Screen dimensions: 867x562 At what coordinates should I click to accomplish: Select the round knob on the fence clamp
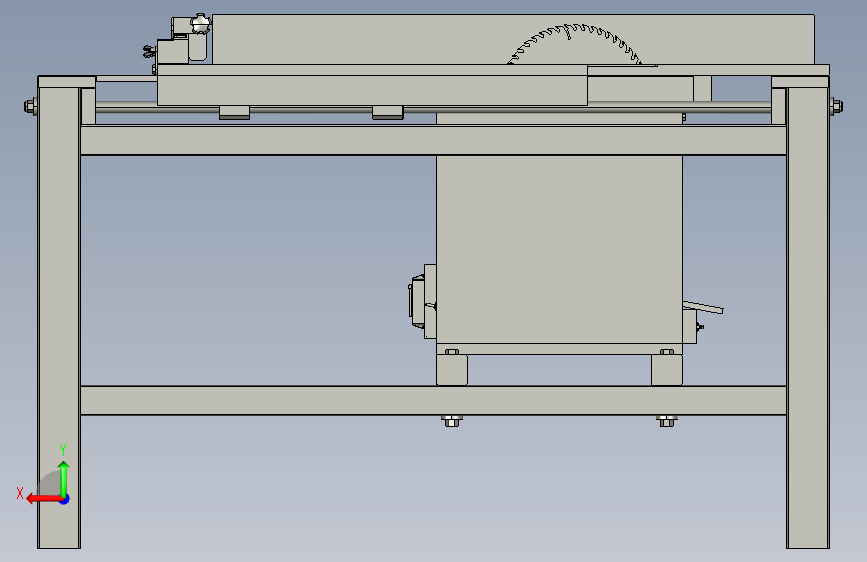tap(200, 23)
